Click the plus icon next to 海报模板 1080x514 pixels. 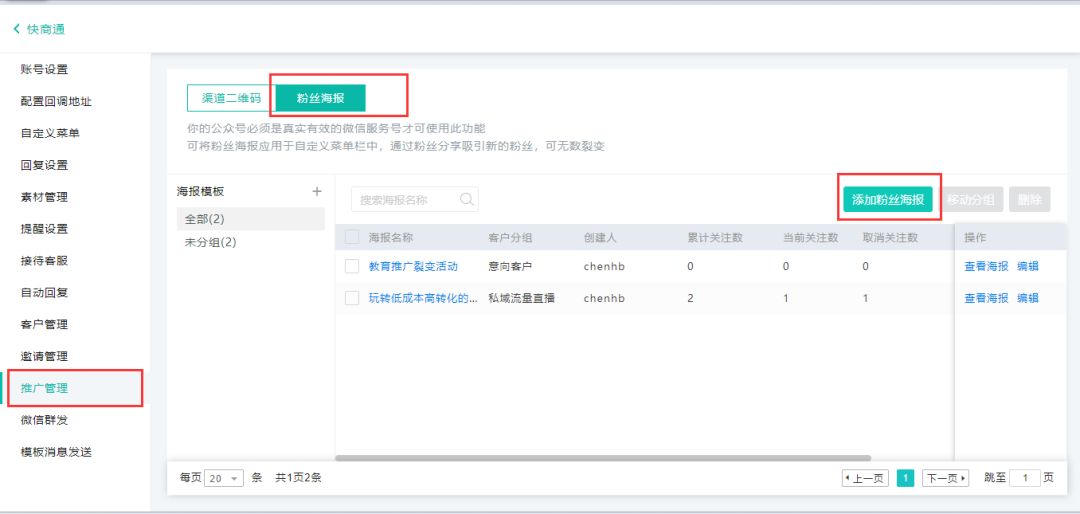coord(317,191)
